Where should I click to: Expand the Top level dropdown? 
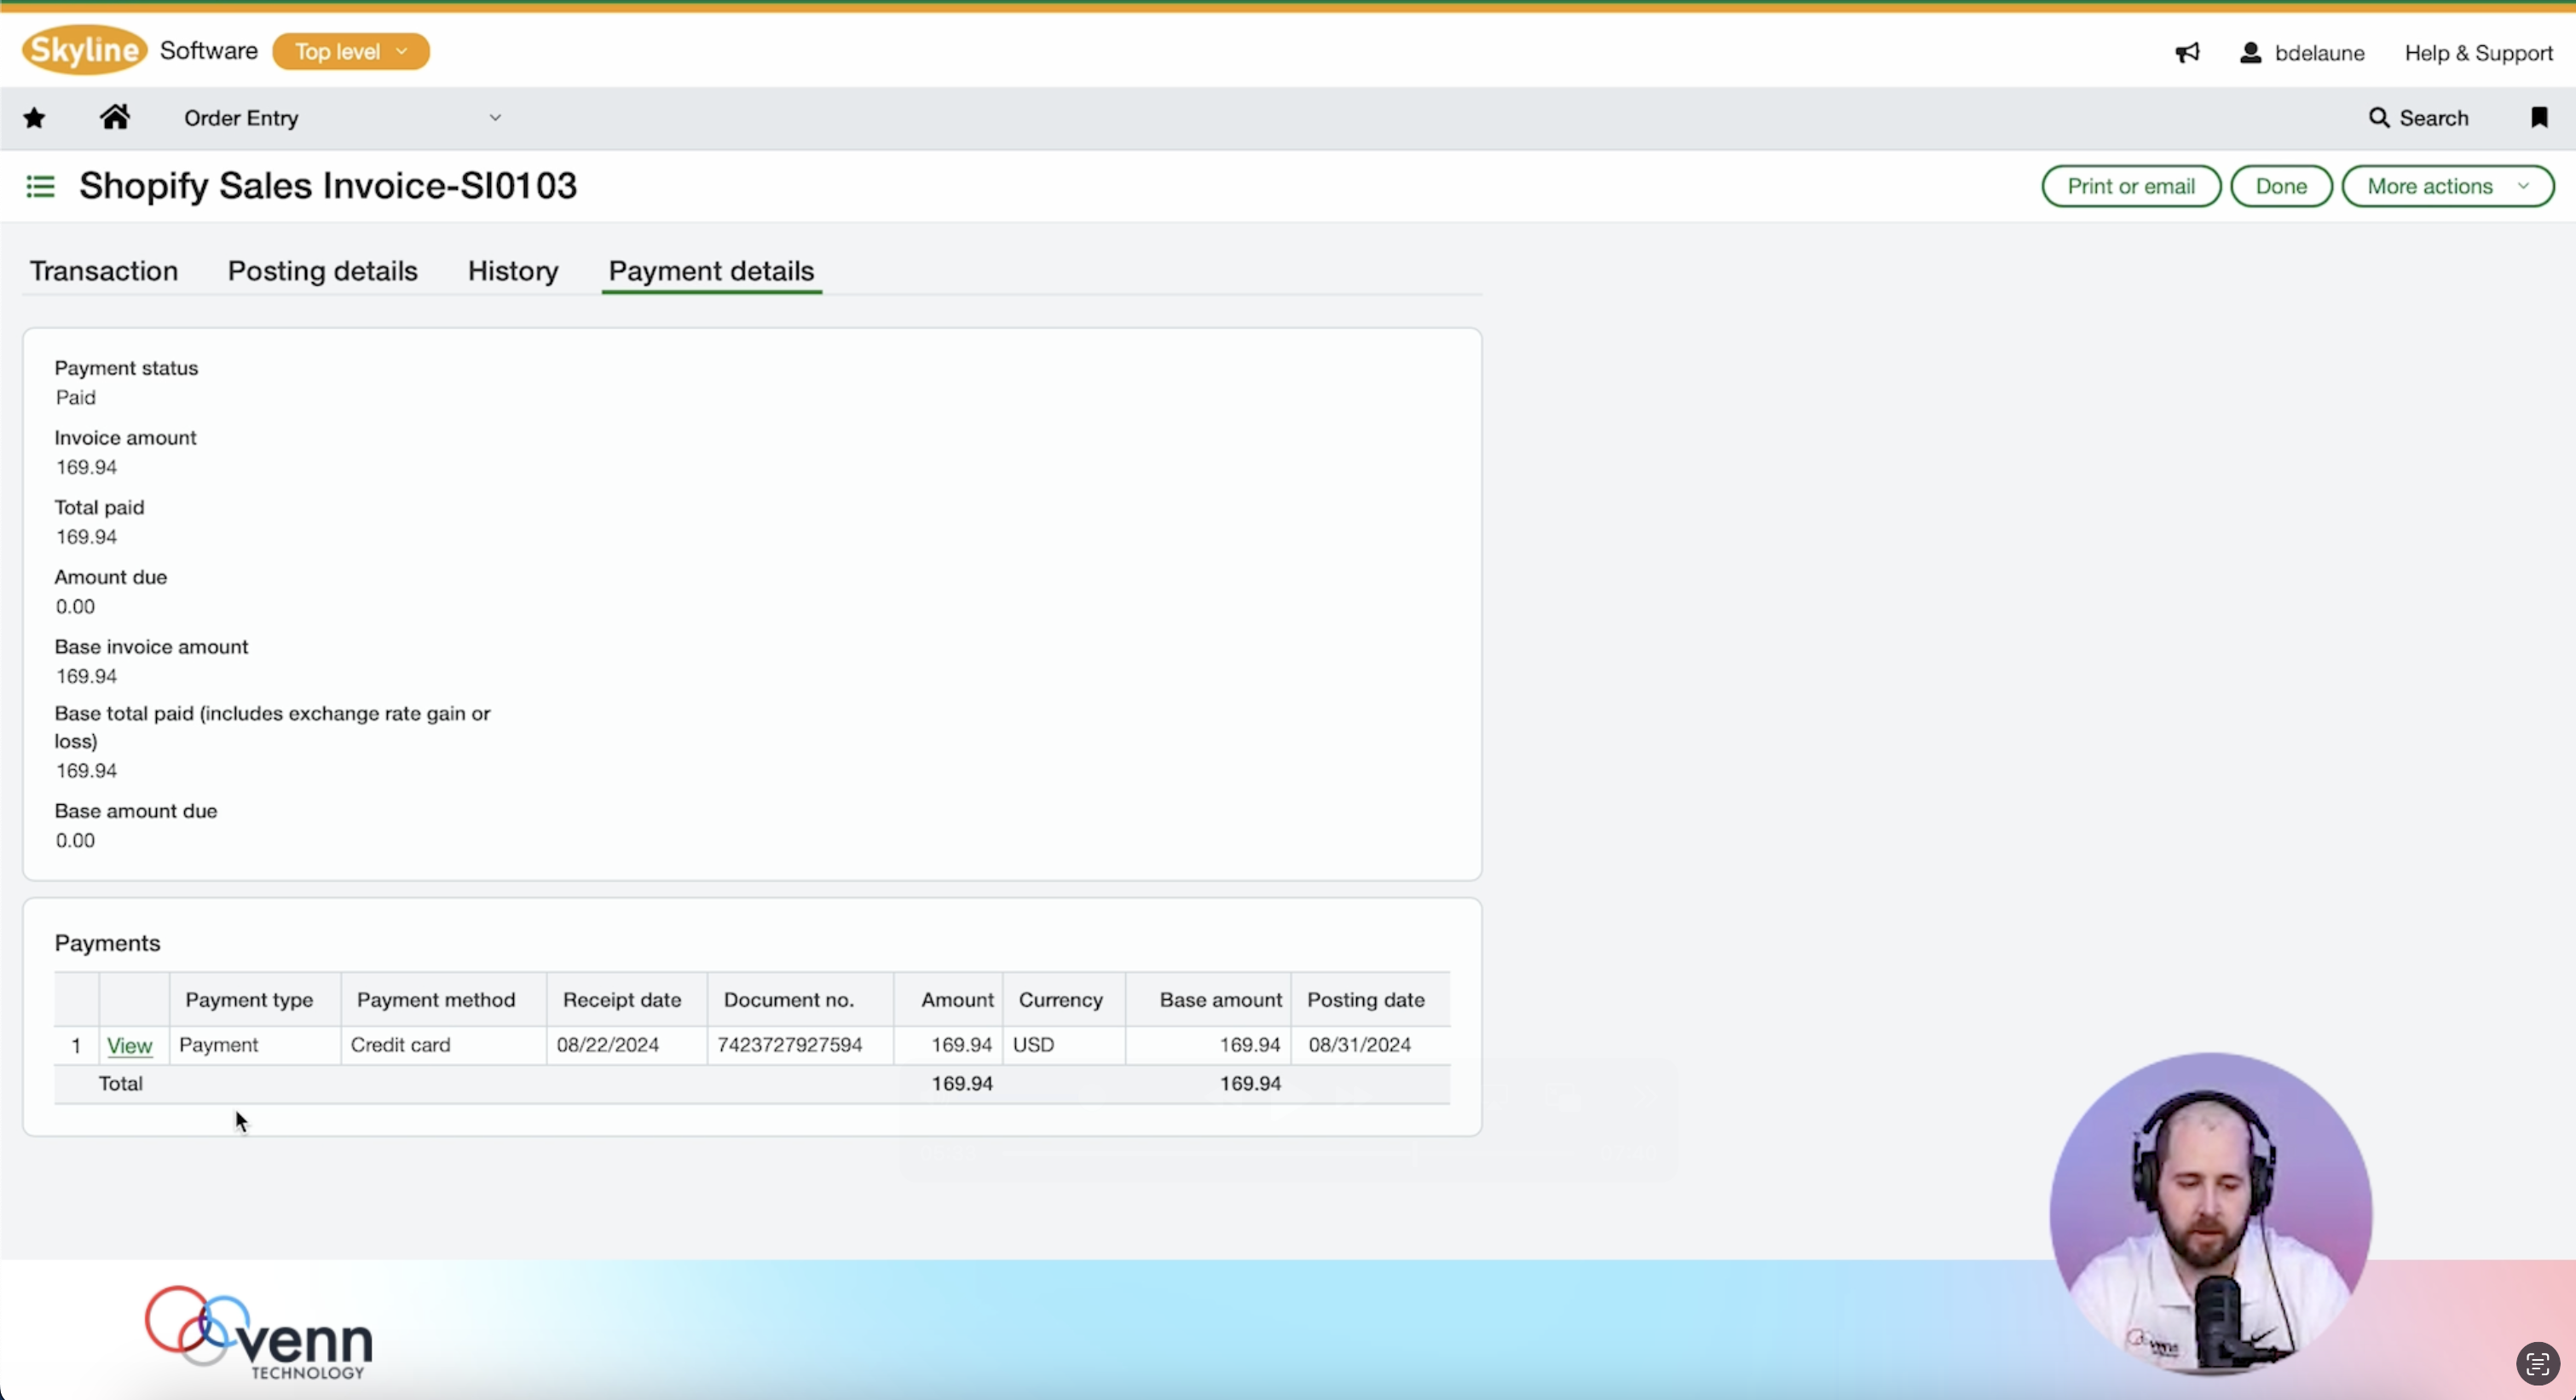351,51
